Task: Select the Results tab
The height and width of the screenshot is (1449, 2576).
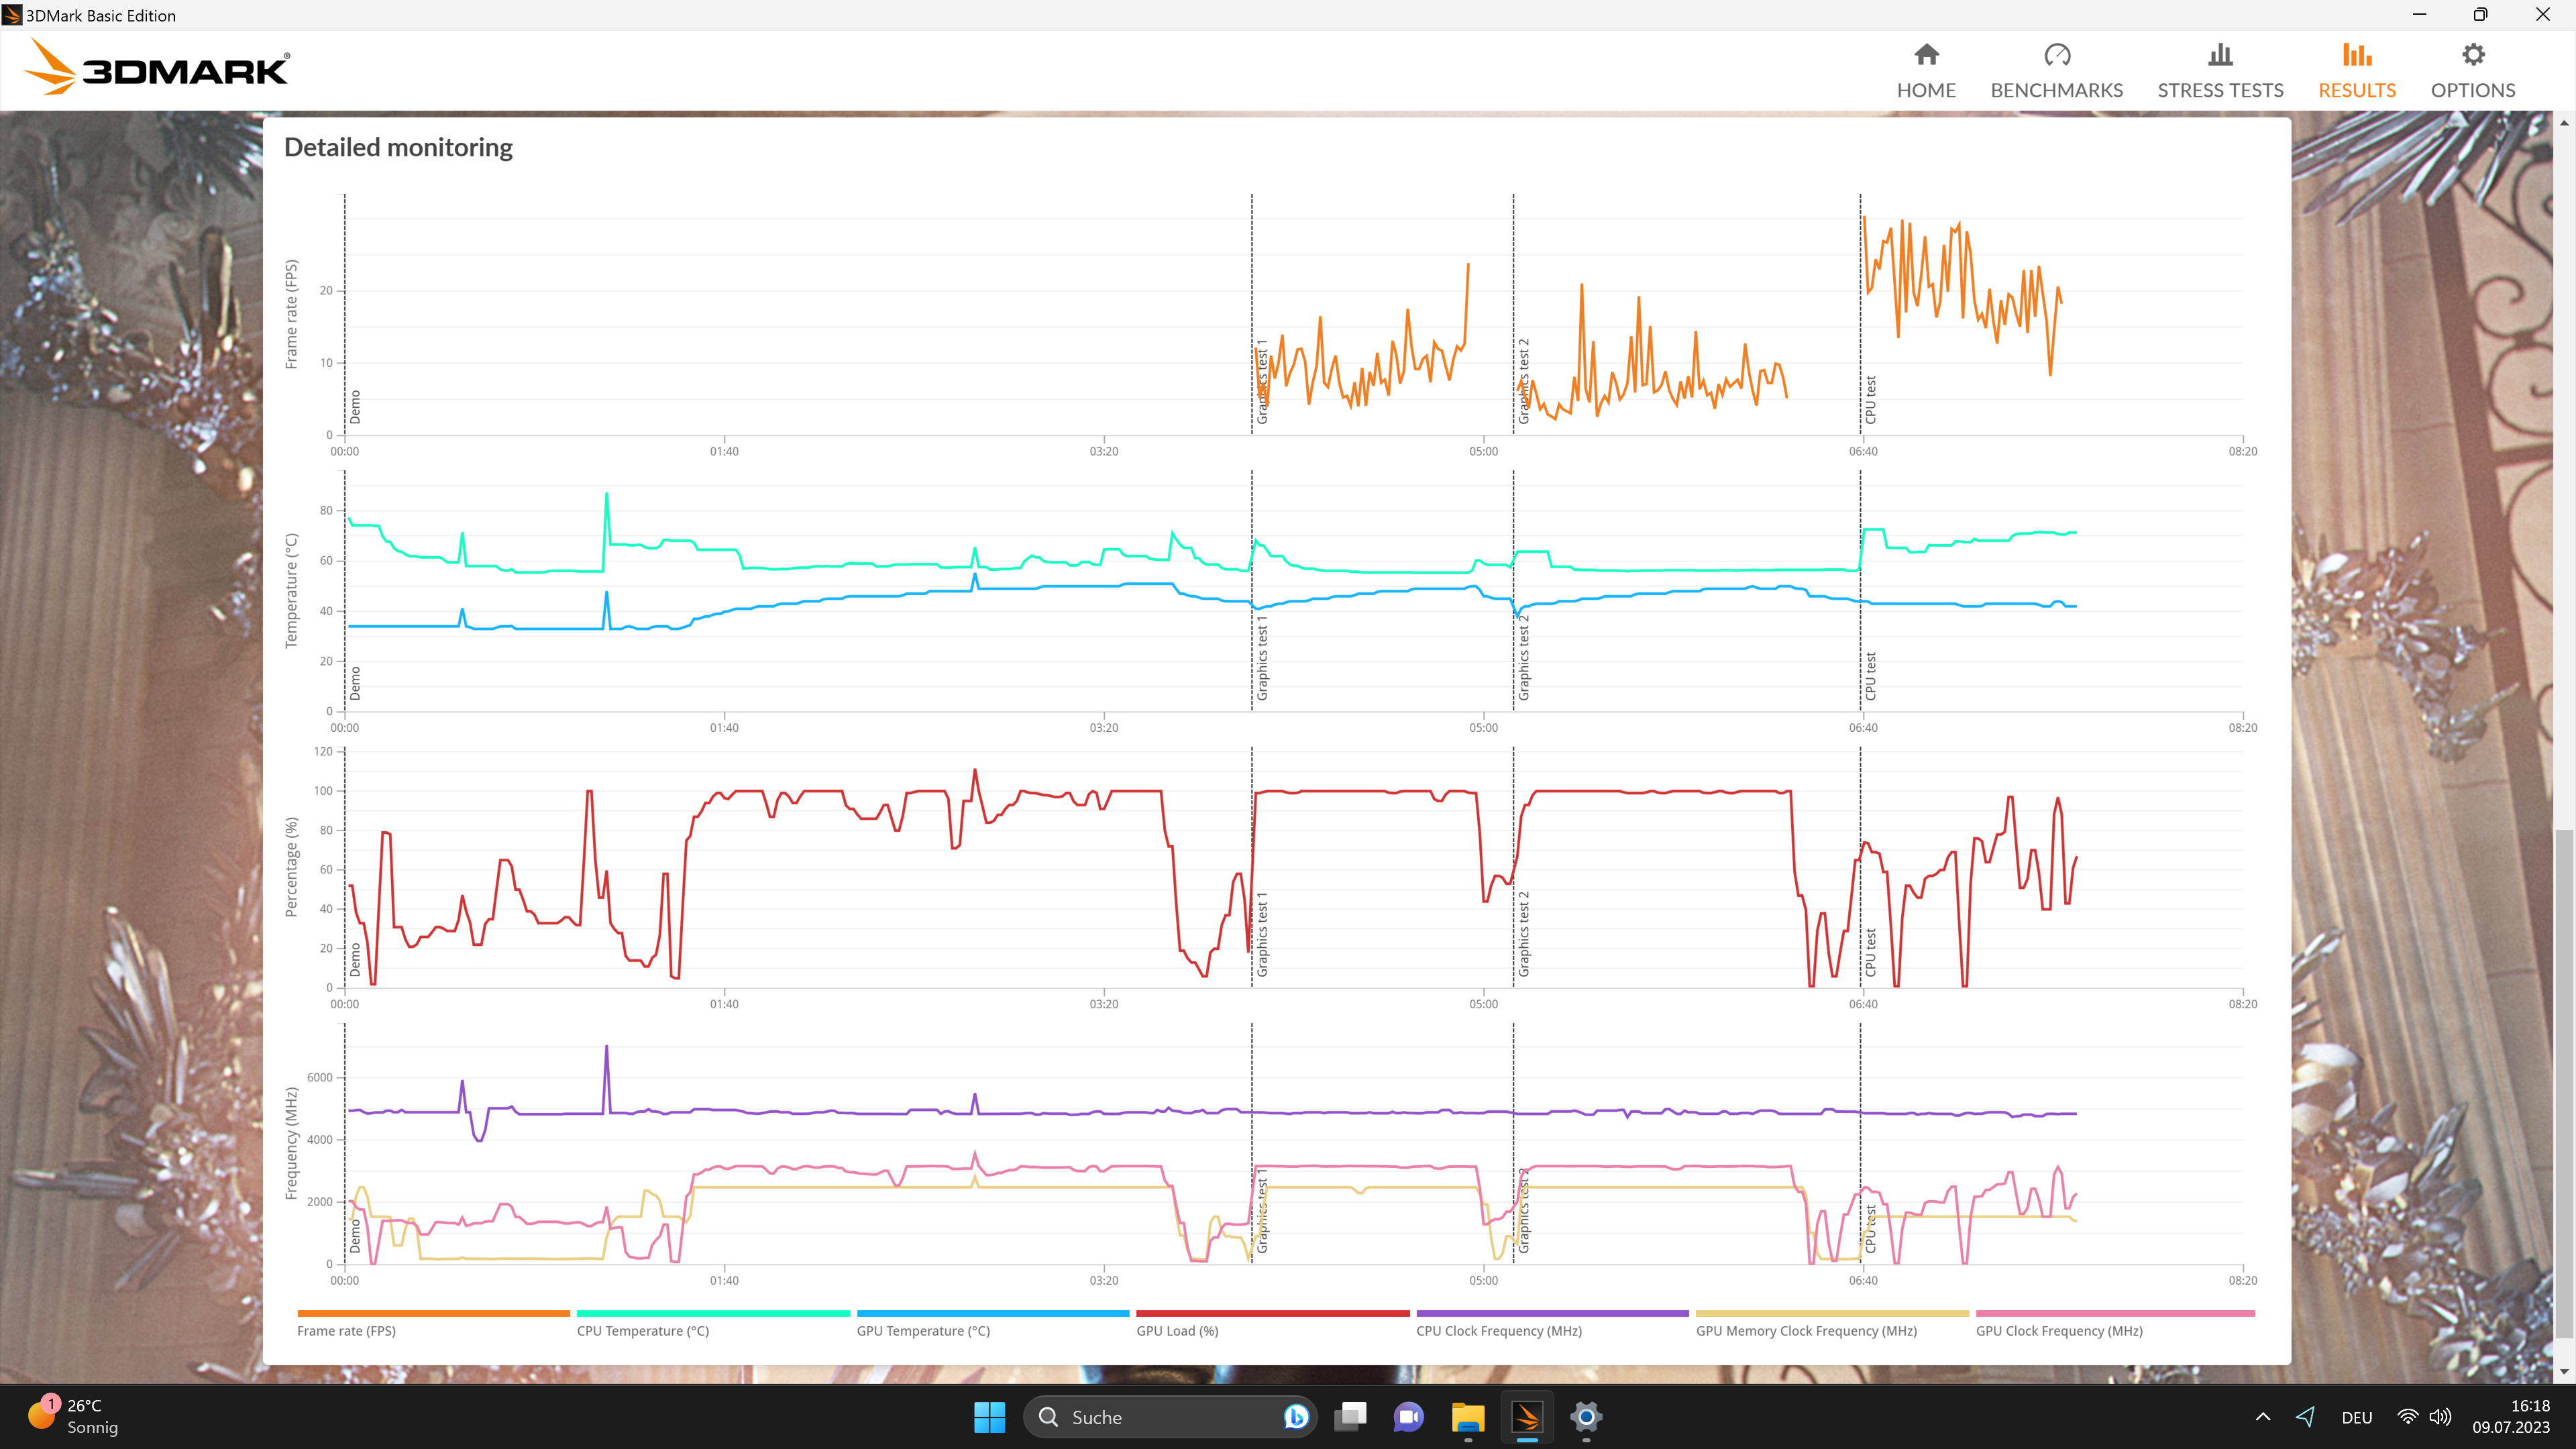Action: click(x=2356, y=70)
